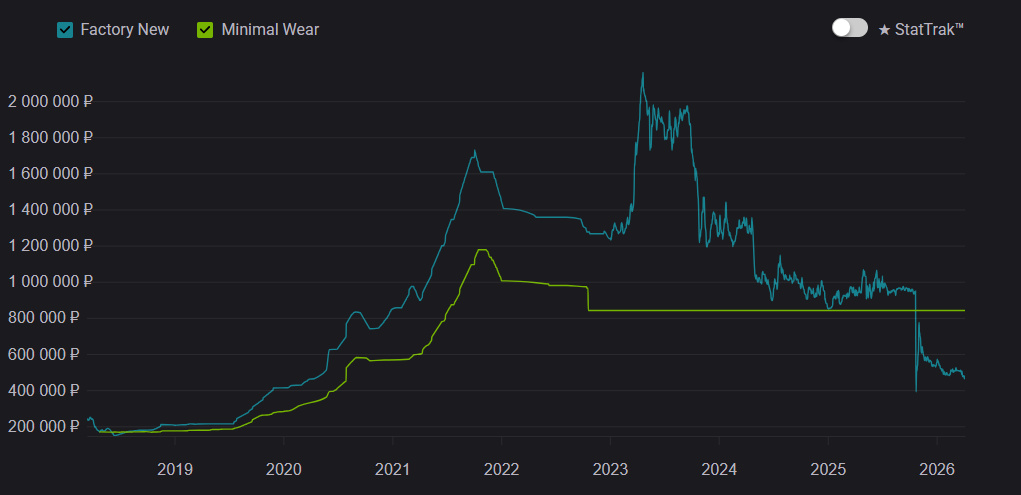Click the Minimal Wear peak before 2022
The height and width of the screenshot is (495, 1021).
point(482,250)
